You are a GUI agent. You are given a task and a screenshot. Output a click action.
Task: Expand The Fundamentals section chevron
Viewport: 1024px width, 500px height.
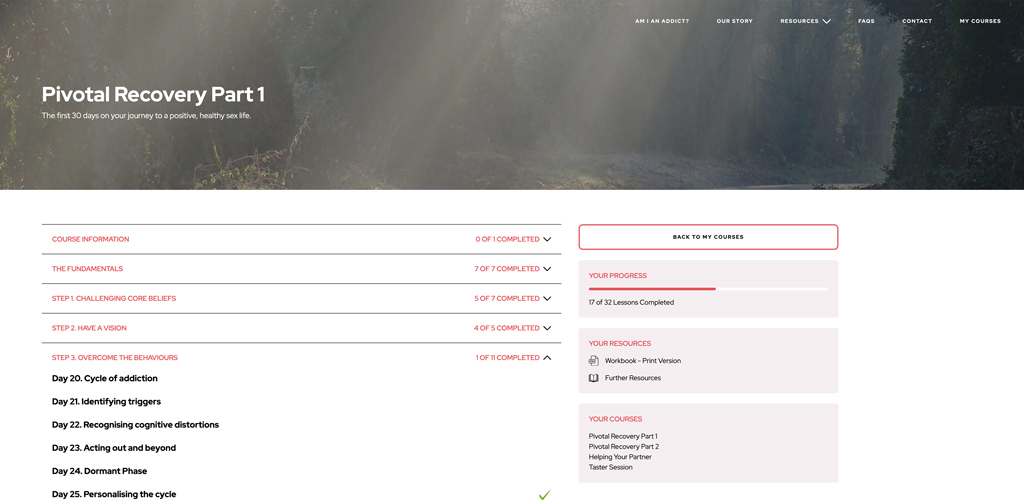click(547, 269)
